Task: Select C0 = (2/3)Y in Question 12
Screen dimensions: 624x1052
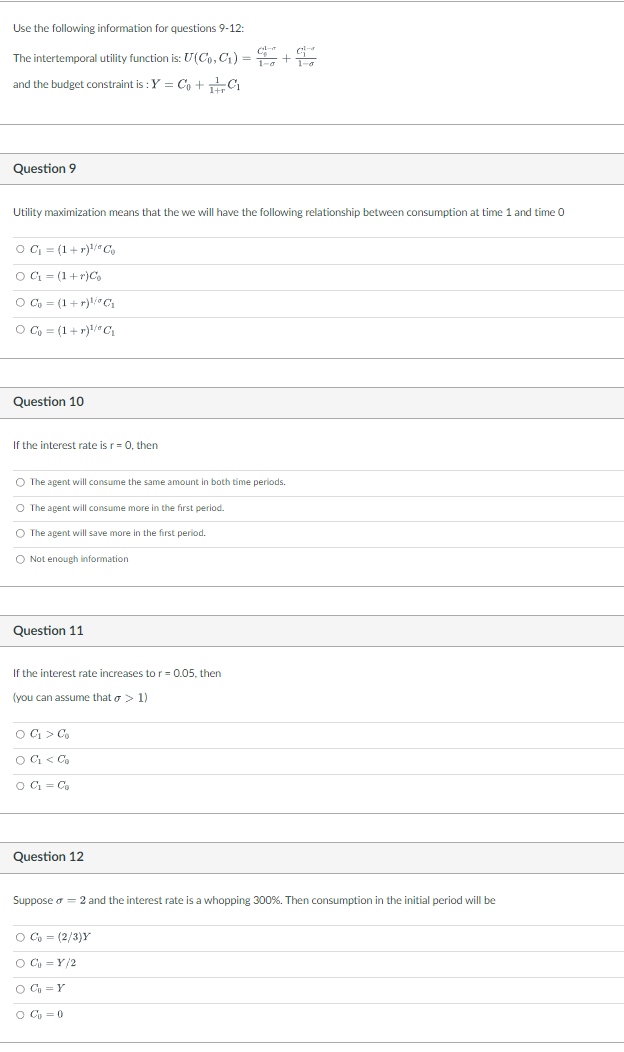Action: point(19,937)
